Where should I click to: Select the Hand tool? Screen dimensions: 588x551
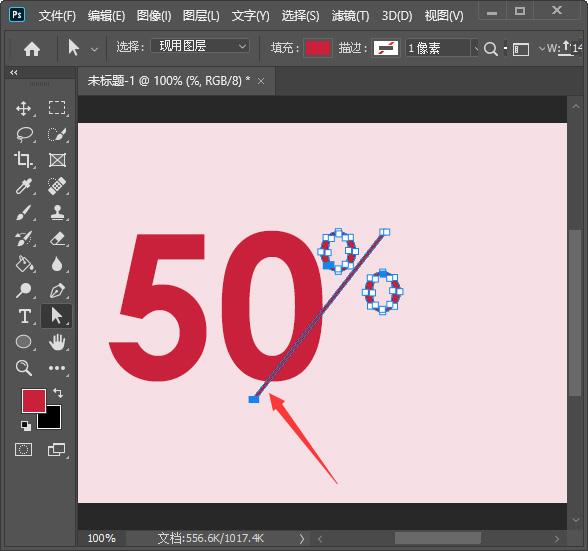[x=57, y=342]
